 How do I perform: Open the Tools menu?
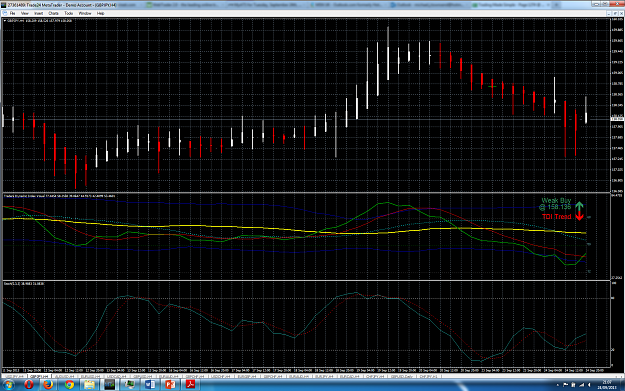[x=69, y=13]
